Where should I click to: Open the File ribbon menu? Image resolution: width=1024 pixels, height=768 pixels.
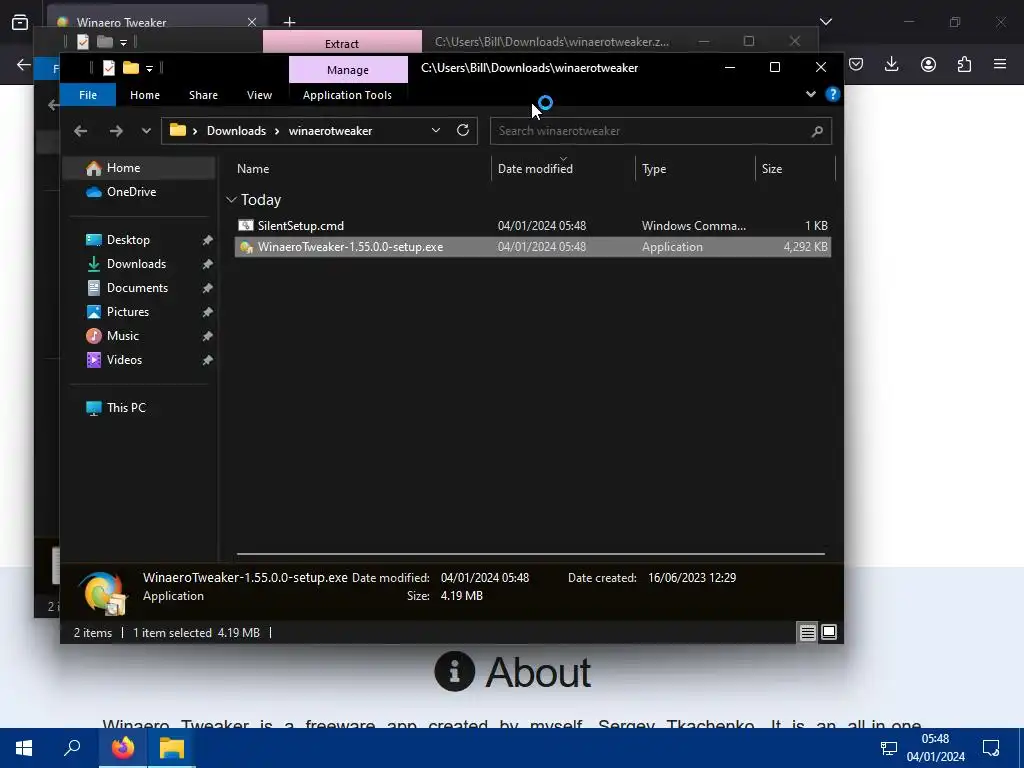tap(88, 95)
